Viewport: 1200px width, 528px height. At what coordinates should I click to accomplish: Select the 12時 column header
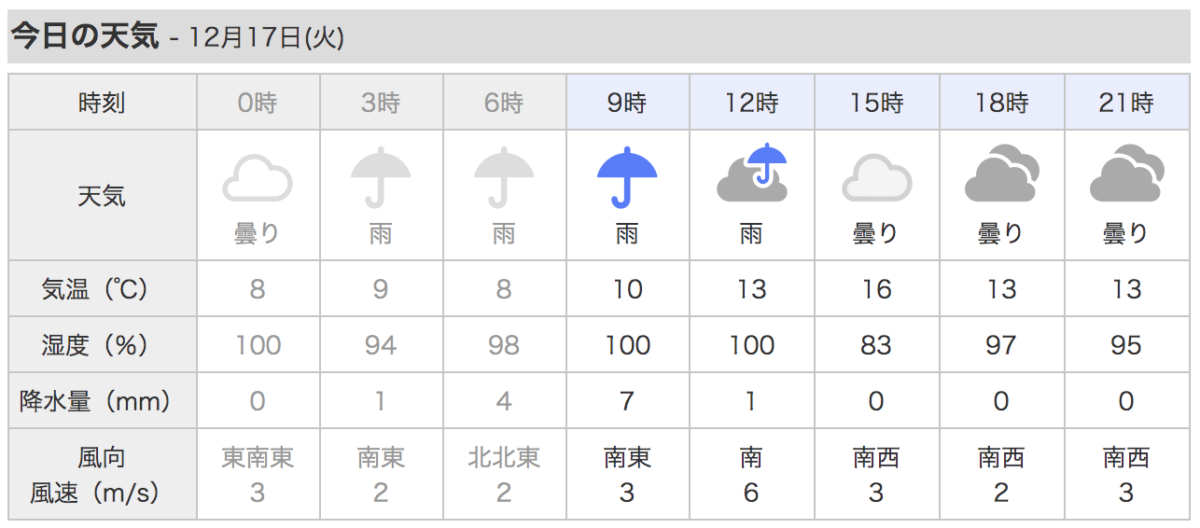point(752,102)
